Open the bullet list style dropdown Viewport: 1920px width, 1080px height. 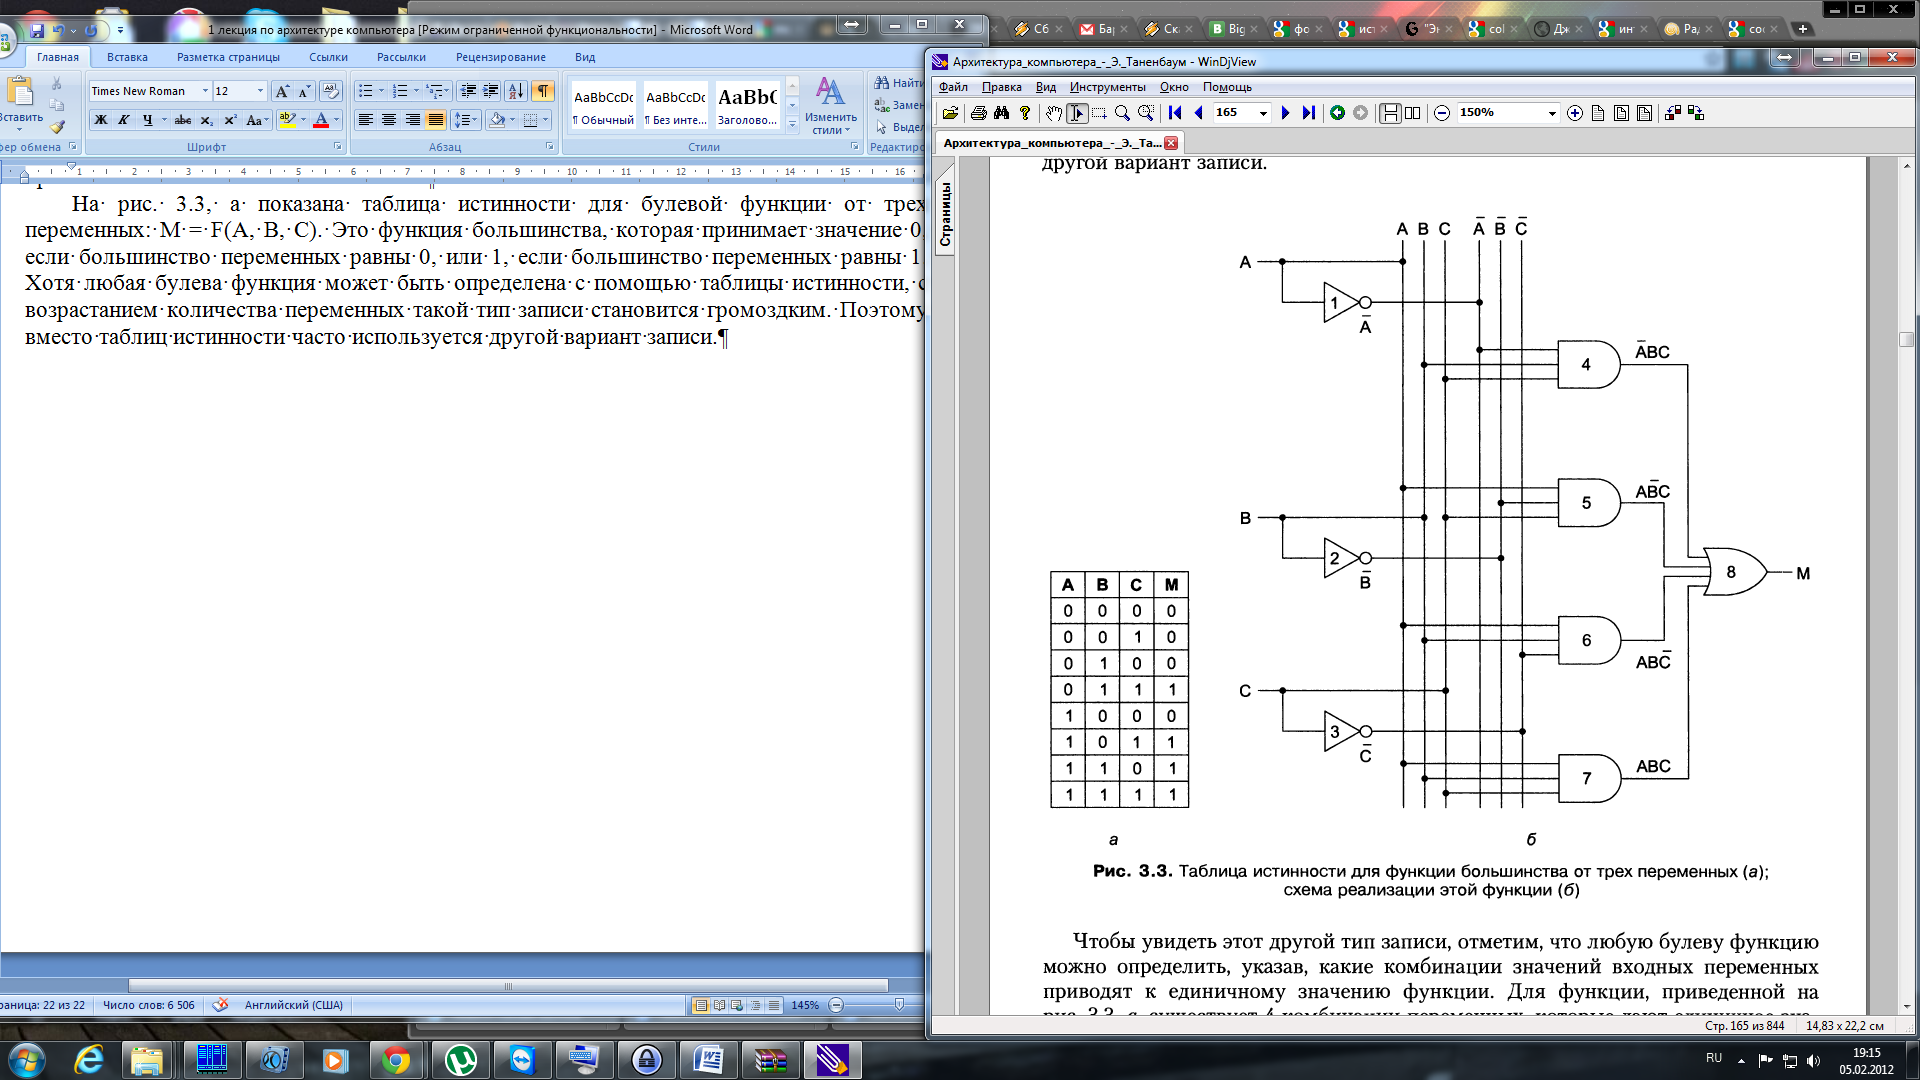(x=381, y=91)
